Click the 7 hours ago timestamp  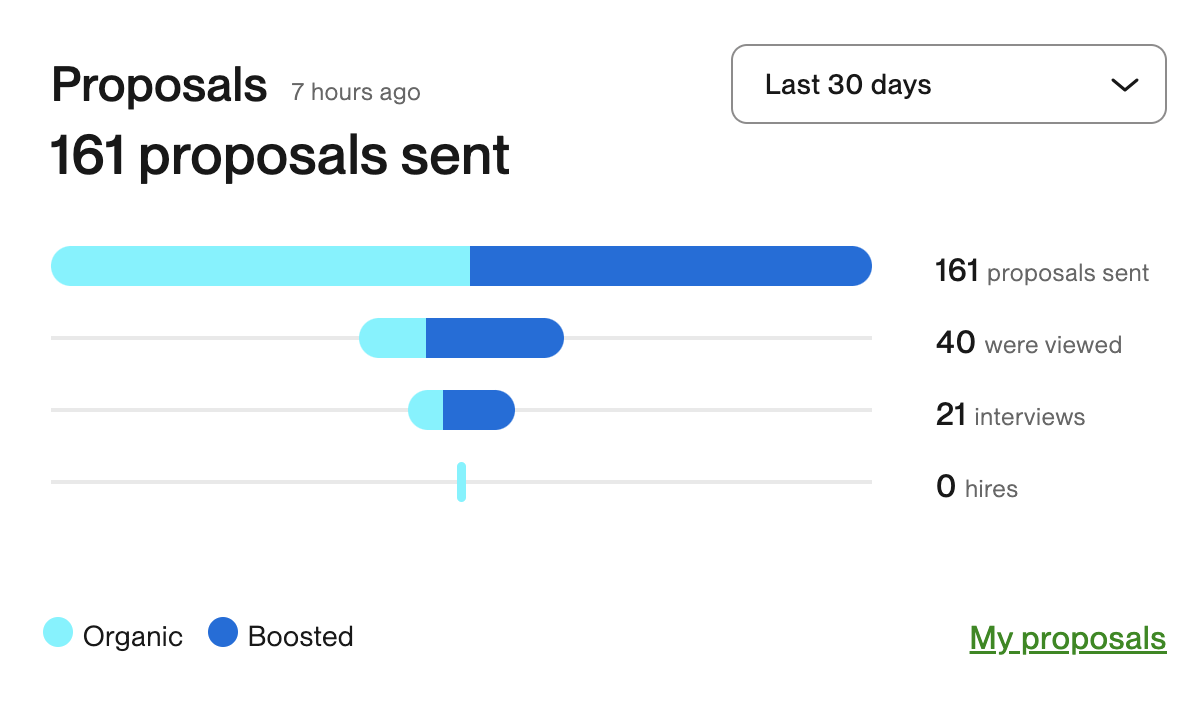(x=355, y=93)
